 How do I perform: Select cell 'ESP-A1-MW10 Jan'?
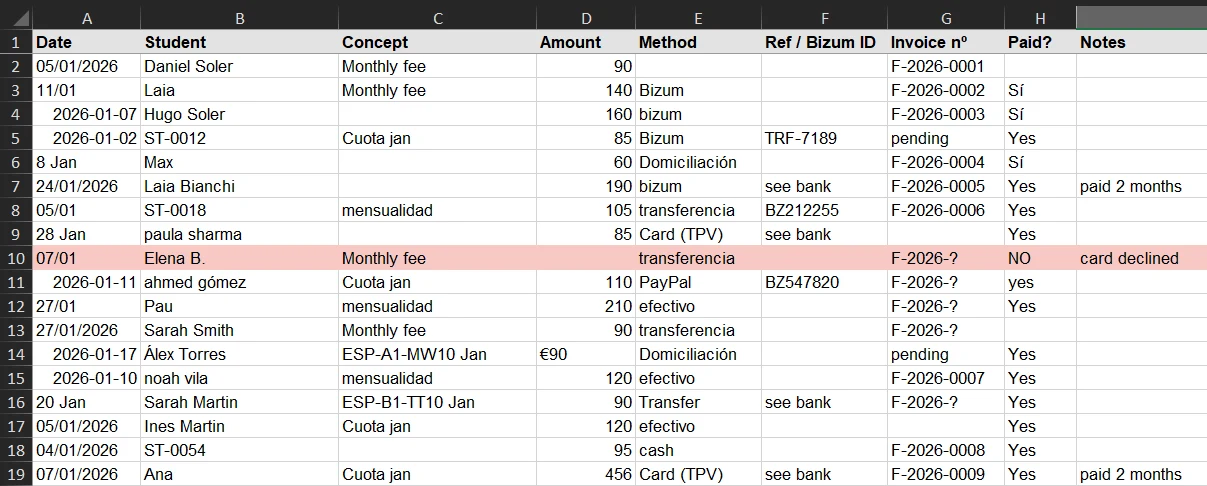pos(438,354)
